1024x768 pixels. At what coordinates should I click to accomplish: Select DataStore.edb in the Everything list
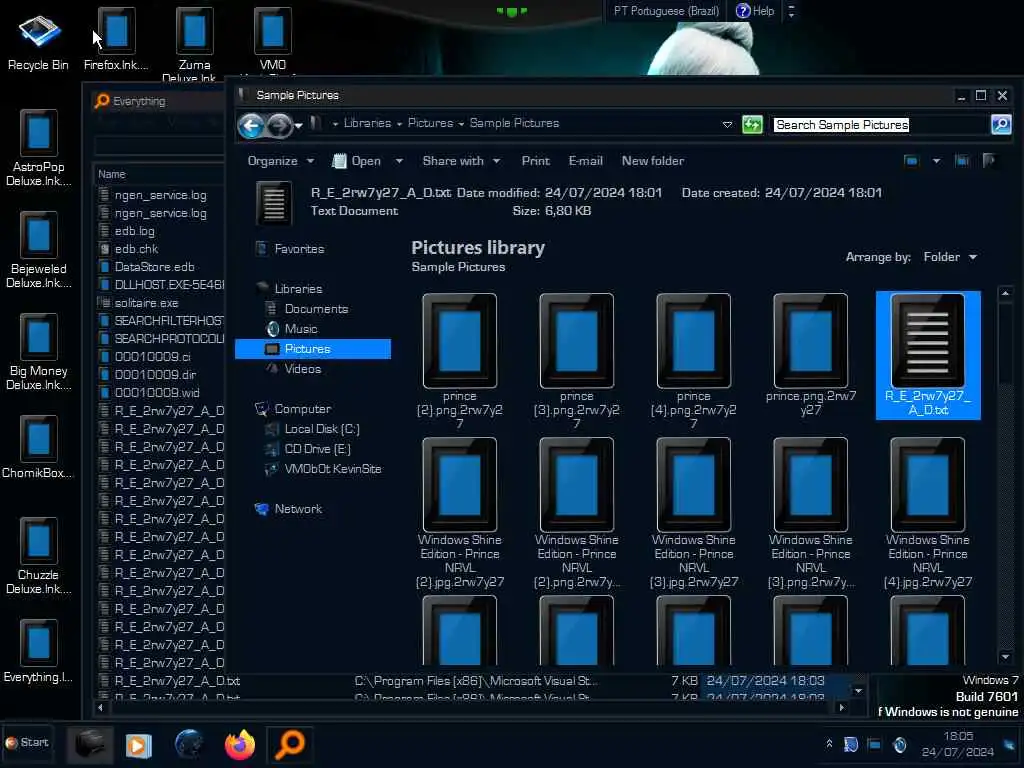pyautogui.click(x=154, y=267)
